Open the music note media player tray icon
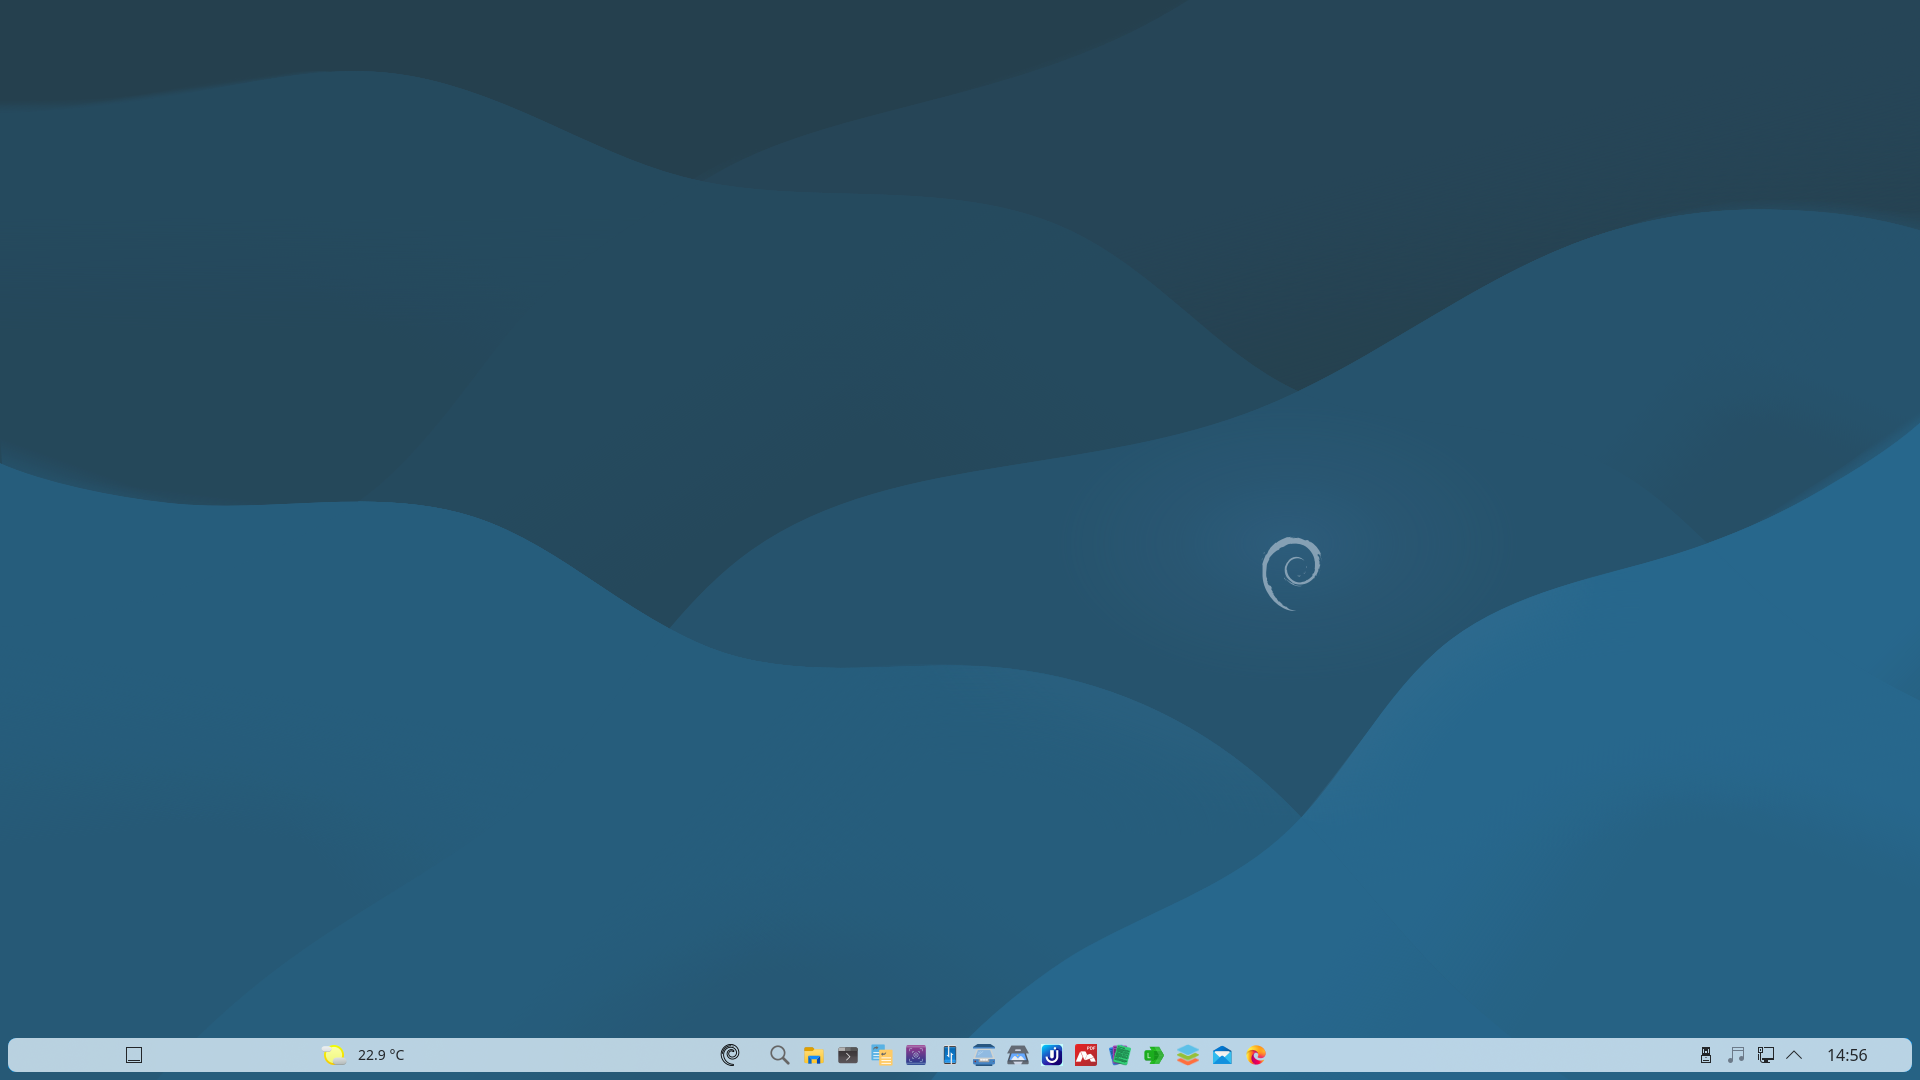 pos(1736,1055)
